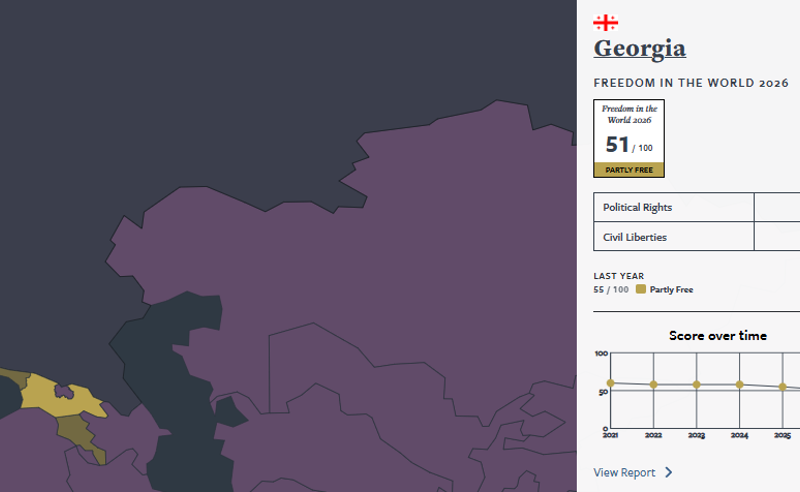Click the Partly Free color swatch
The width and height of the screenshot is (800, 492).
point(641,290)
